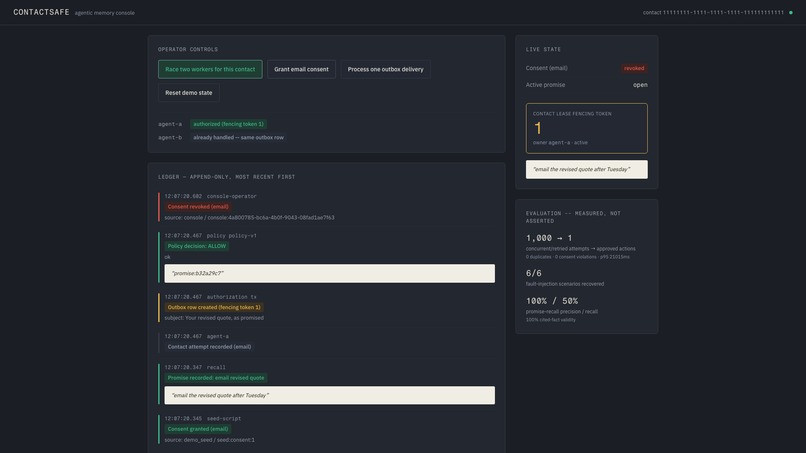
Task: Click the Active promise 'open' value
Action: (x=640, y=85)
